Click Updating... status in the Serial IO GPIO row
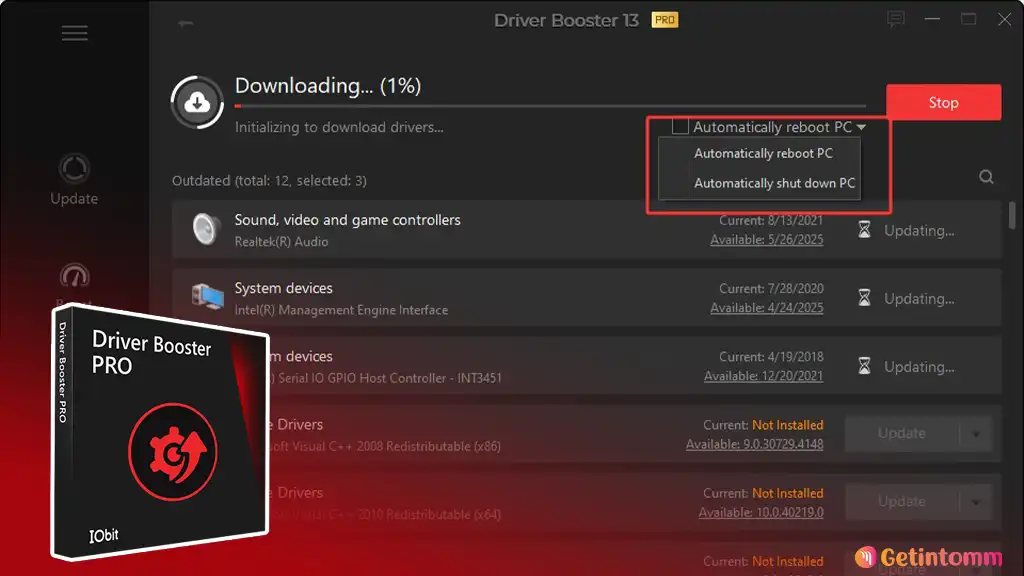 pos(919,367)
